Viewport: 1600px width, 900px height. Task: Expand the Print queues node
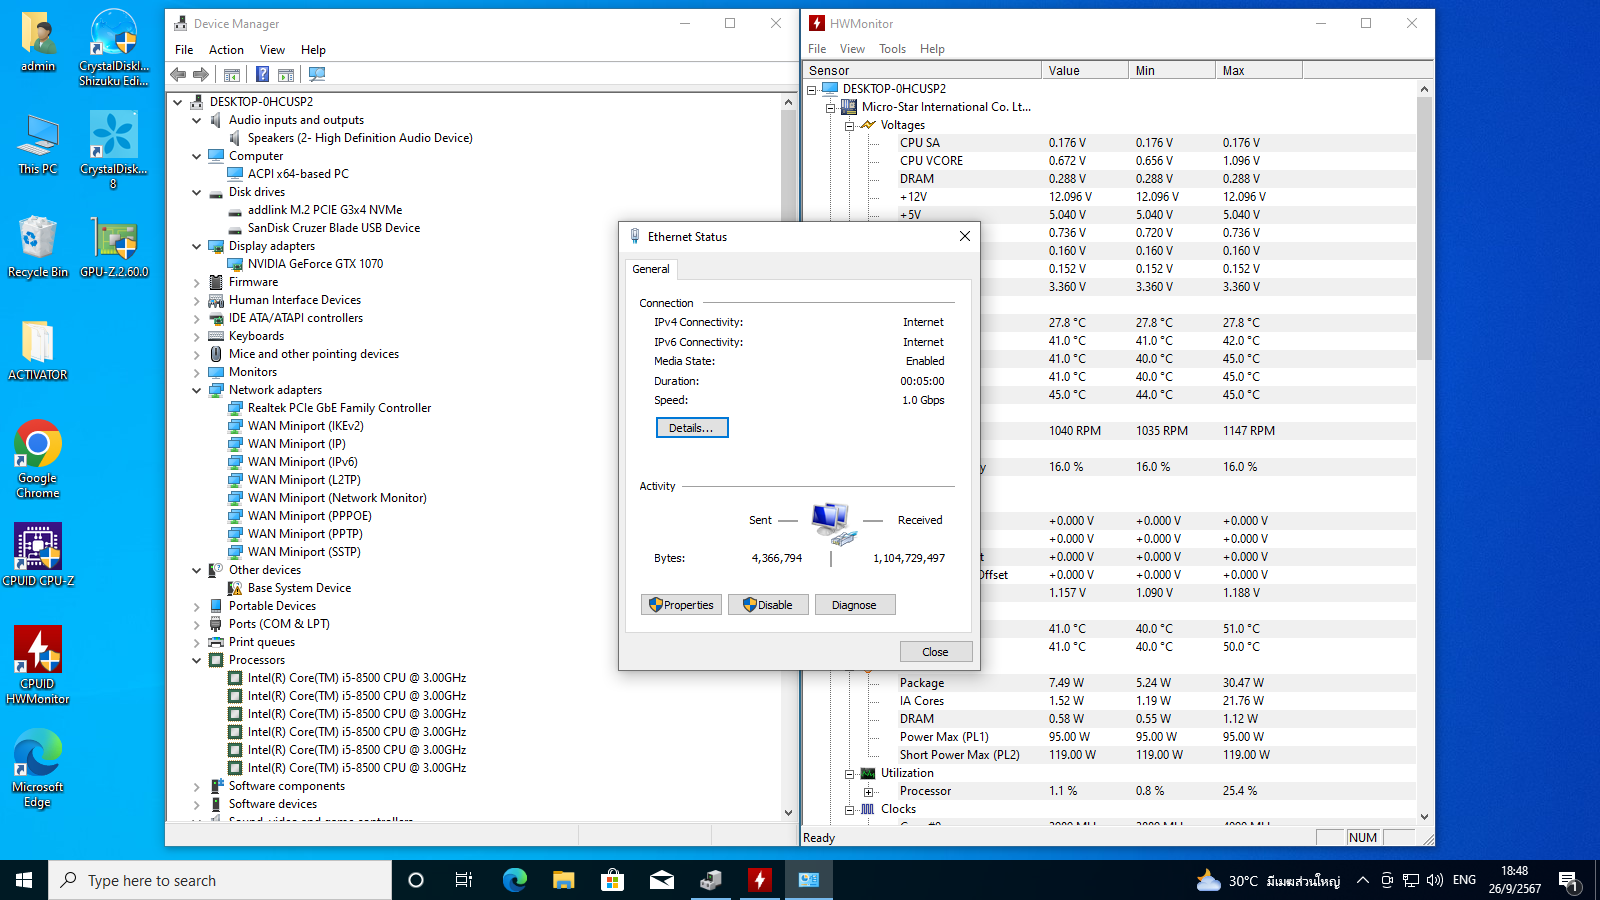click(x=197, y=642)
